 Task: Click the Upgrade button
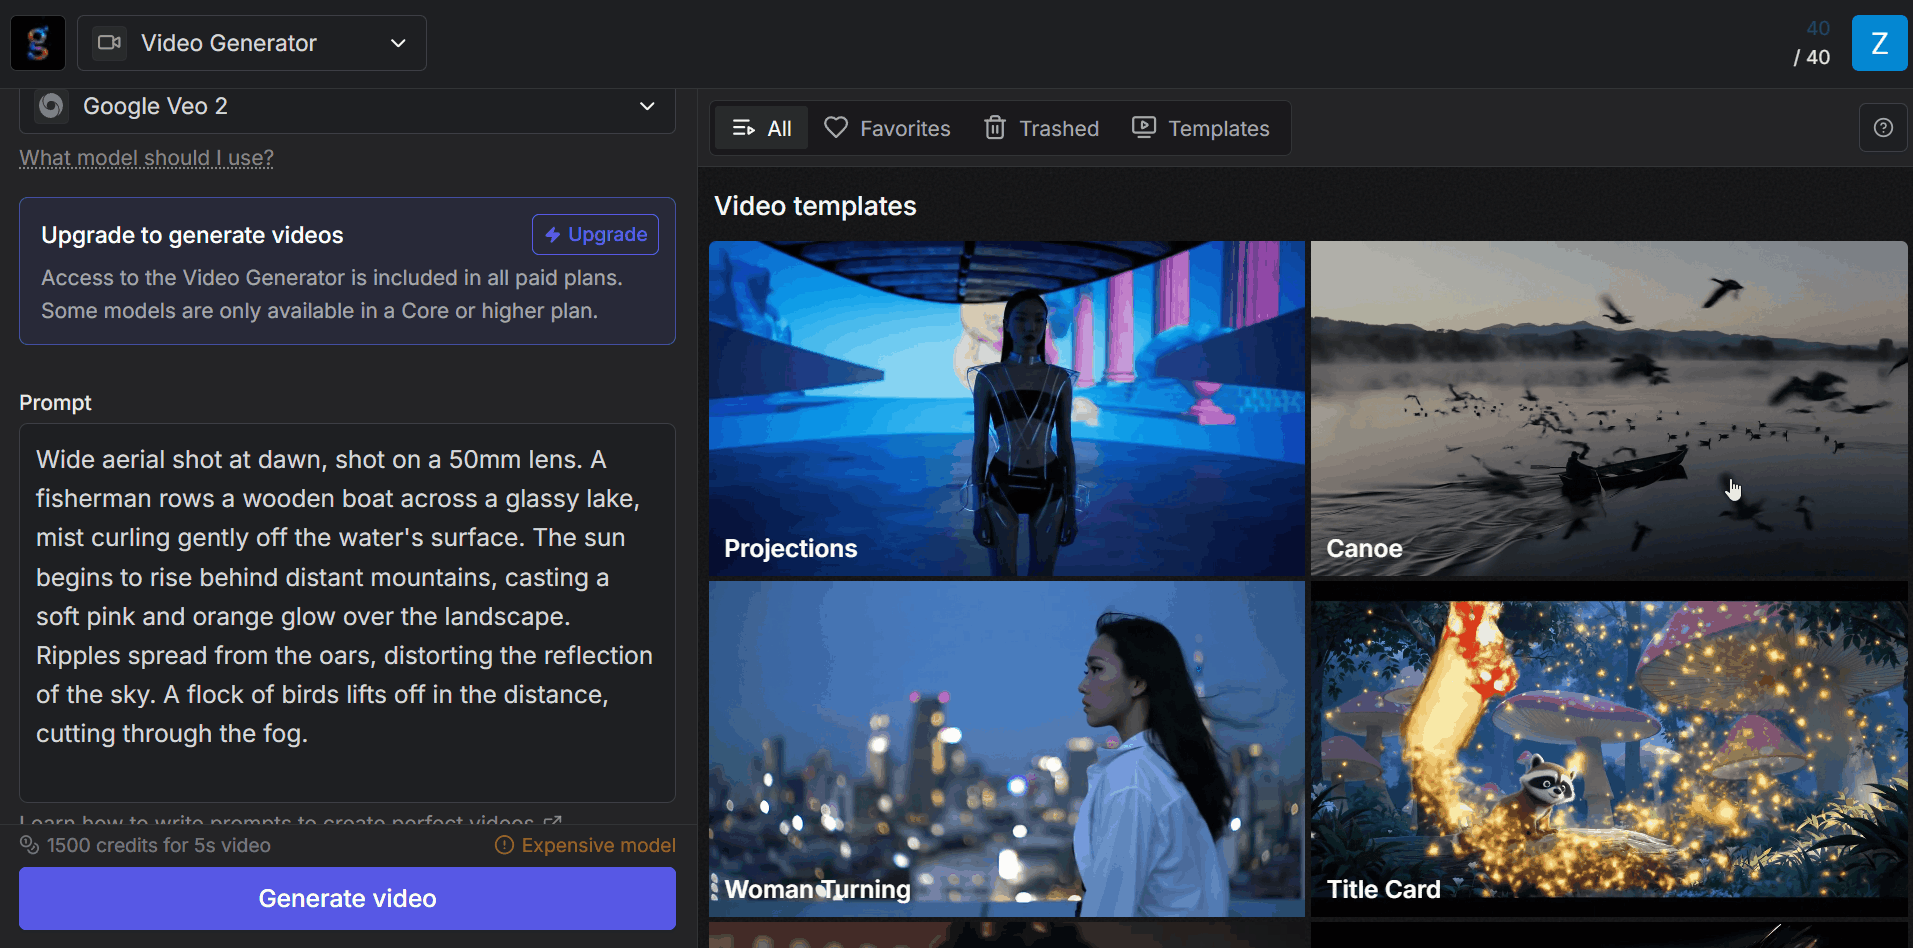click(595, 235)
